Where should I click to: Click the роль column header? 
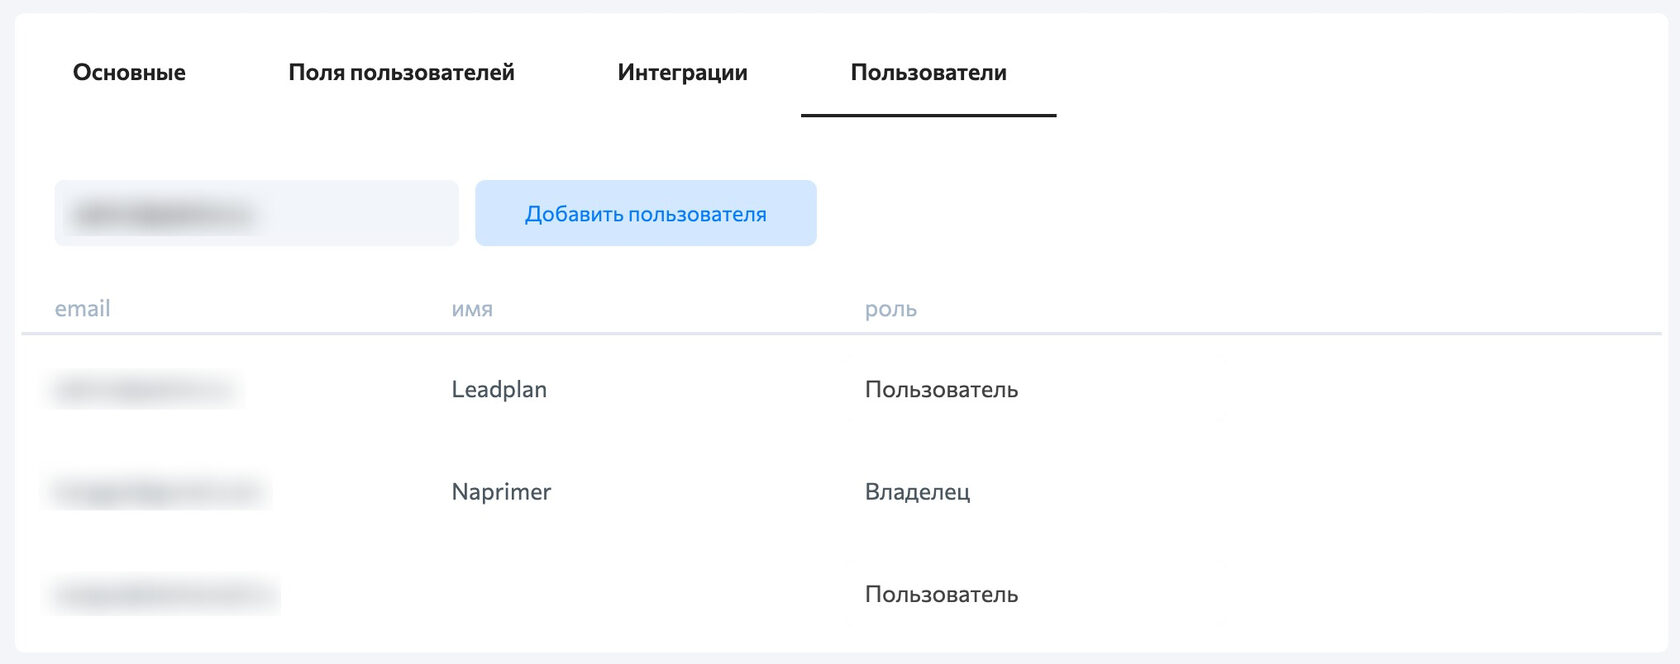[x=890, y=309]
